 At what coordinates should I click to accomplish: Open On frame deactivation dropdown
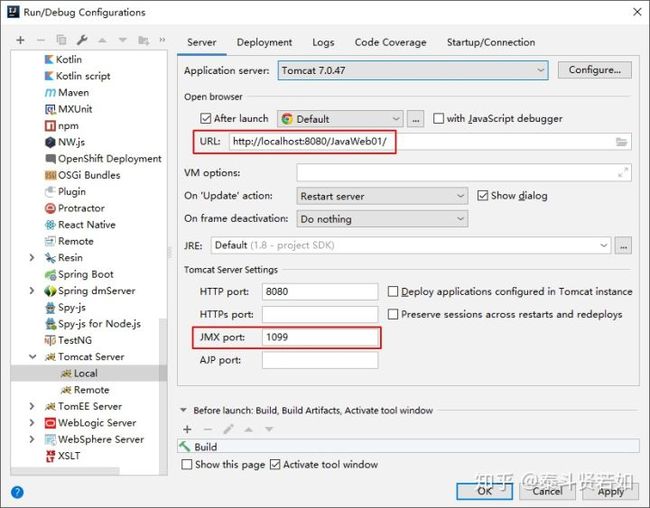point(382,219)
